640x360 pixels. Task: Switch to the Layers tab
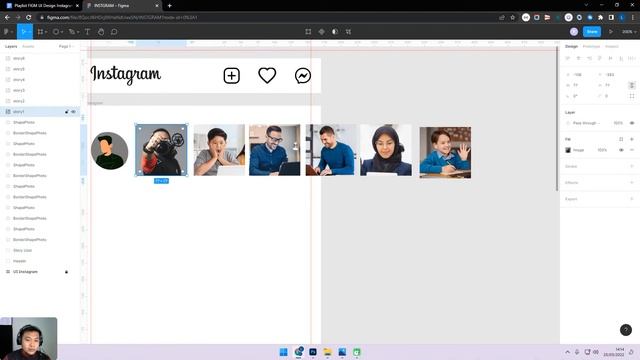tap(11, 46)
